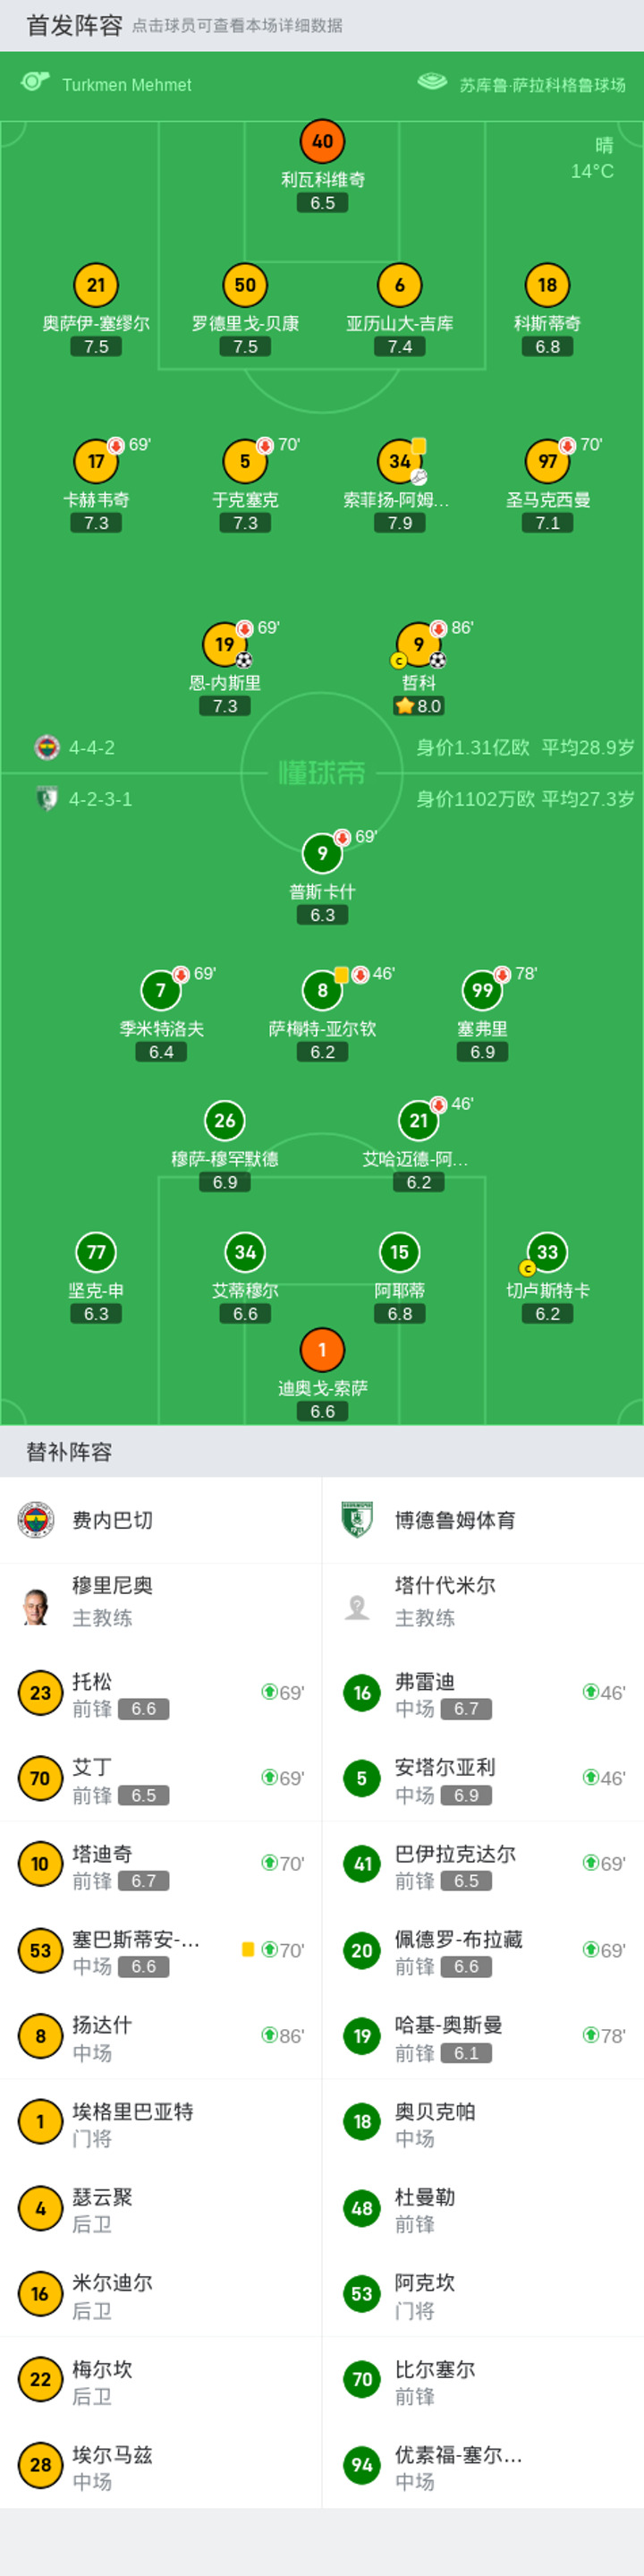Viewport: 644px width, 2576px height.
Task: Select player 9 哲科 with star rating
Action: tap(419, 669)
